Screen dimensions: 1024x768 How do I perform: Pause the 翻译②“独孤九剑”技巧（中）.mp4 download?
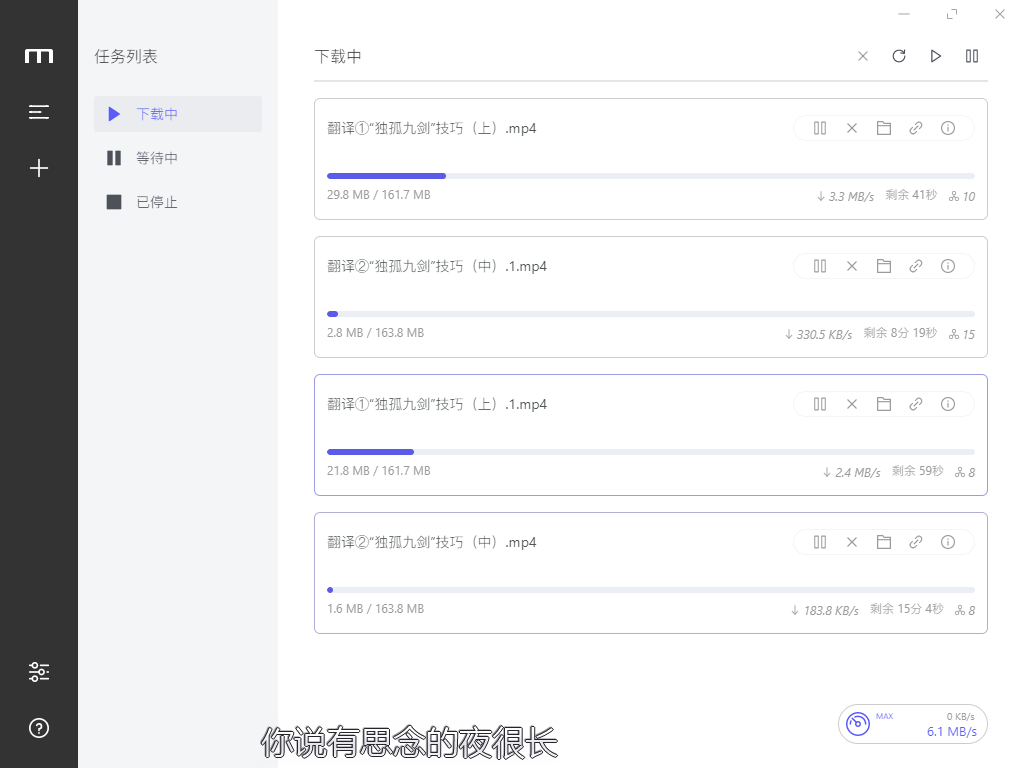pyautogui.click(x=820, y=542)
